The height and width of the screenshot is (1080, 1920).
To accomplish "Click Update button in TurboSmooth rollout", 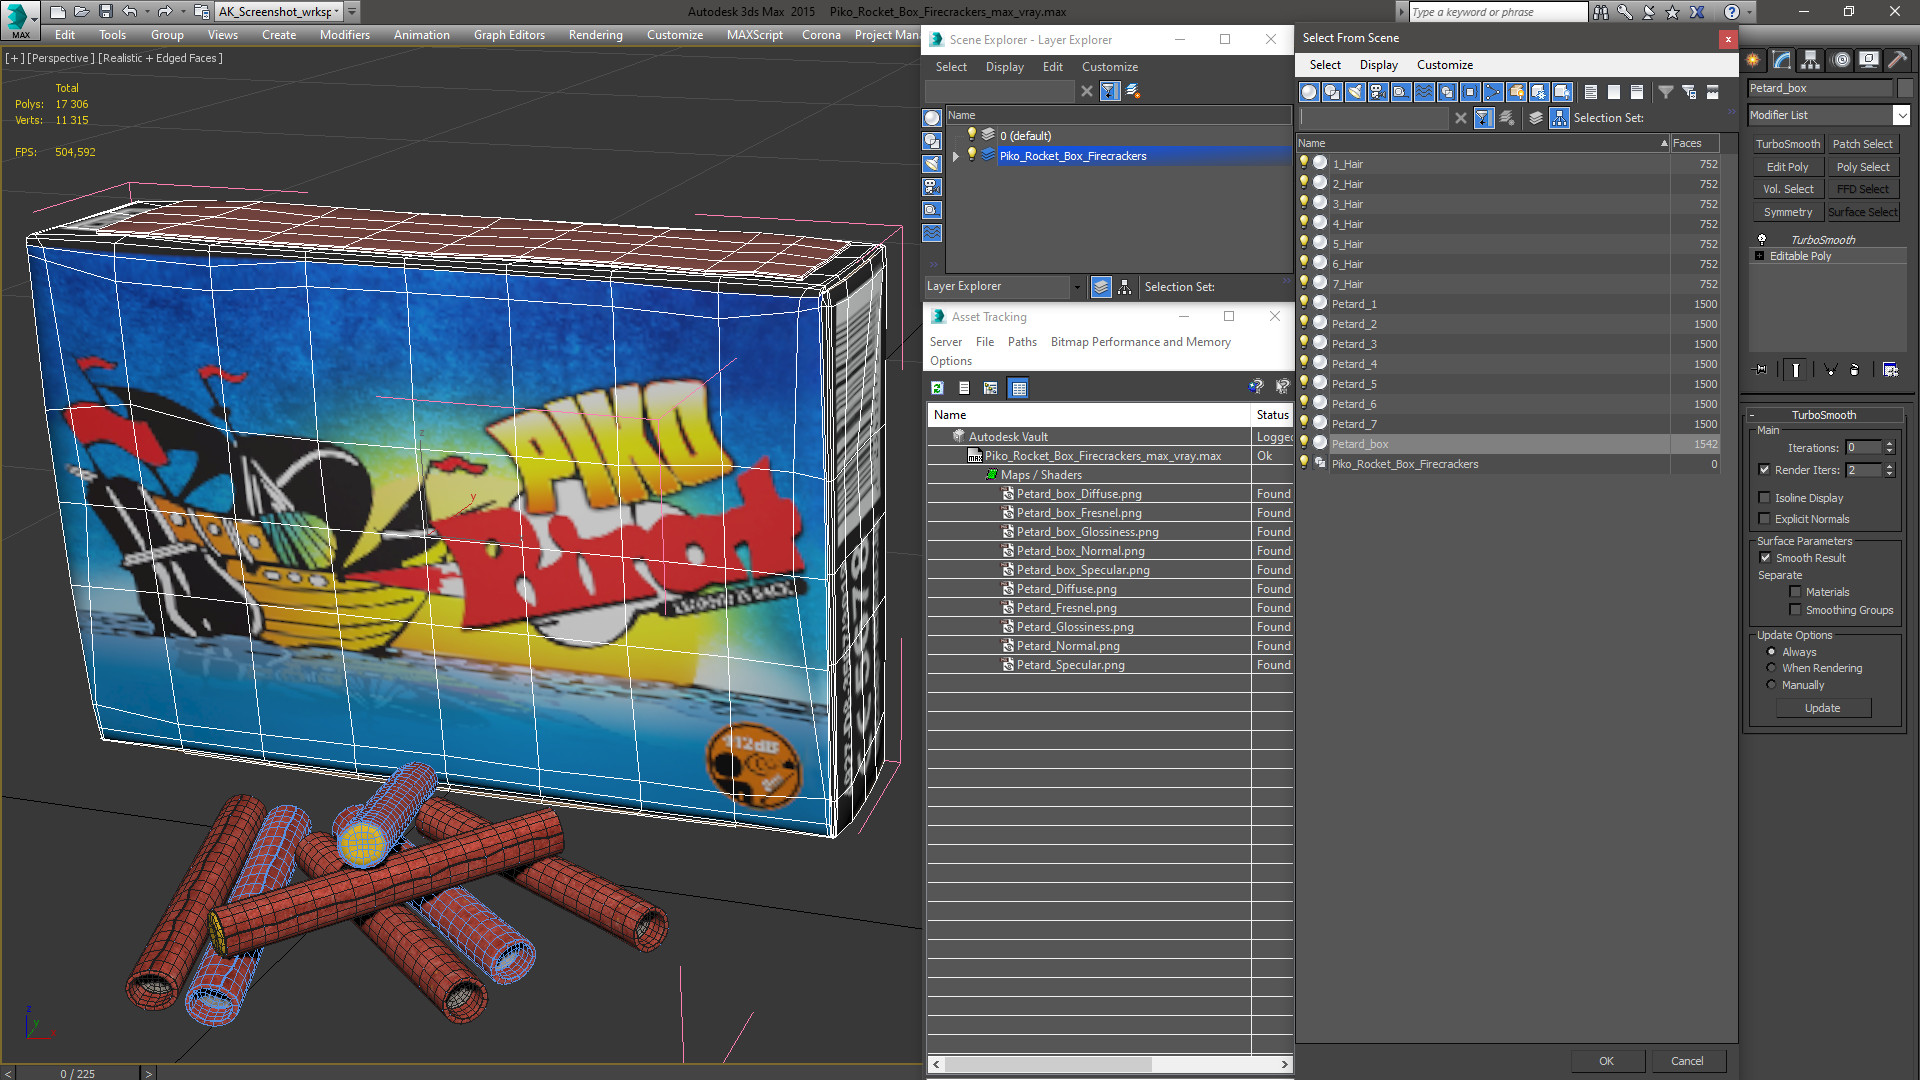I will pos(1822,708).
